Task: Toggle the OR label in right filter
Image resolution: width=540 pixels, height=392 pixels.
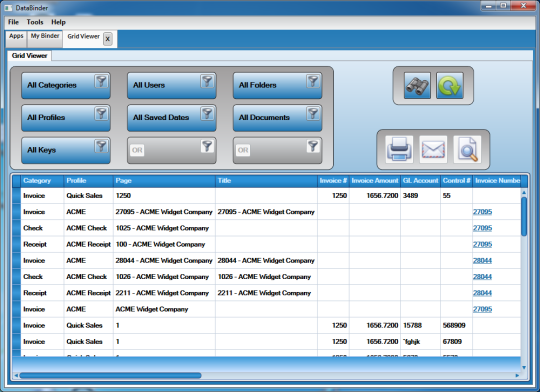Action: 243,150
